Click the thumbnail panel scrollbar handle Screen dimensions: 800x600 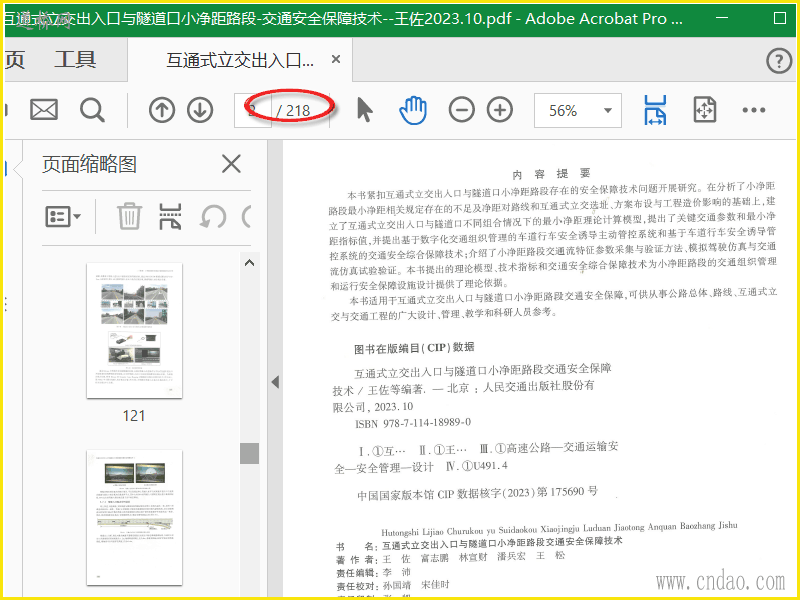click(249, 453)
